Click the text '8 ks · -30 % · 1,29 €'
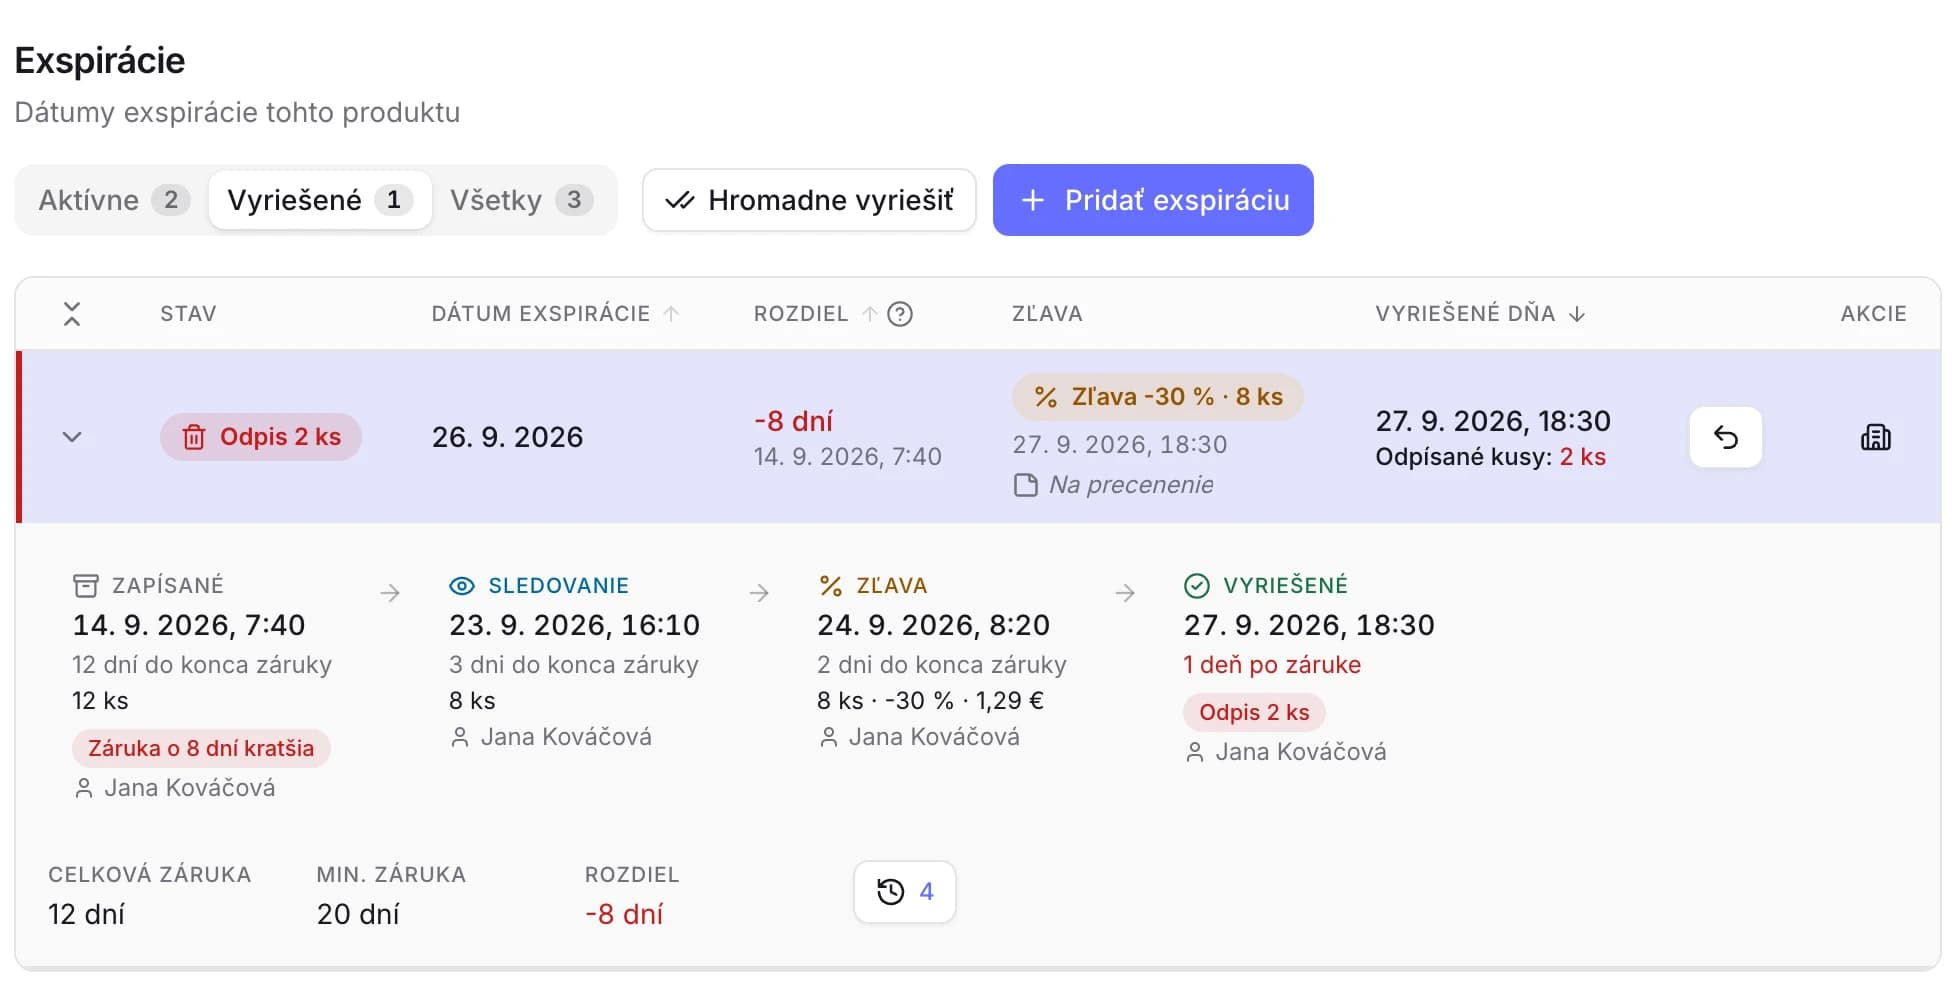This screenshot has height=1002, width=1956. [930, 701]
